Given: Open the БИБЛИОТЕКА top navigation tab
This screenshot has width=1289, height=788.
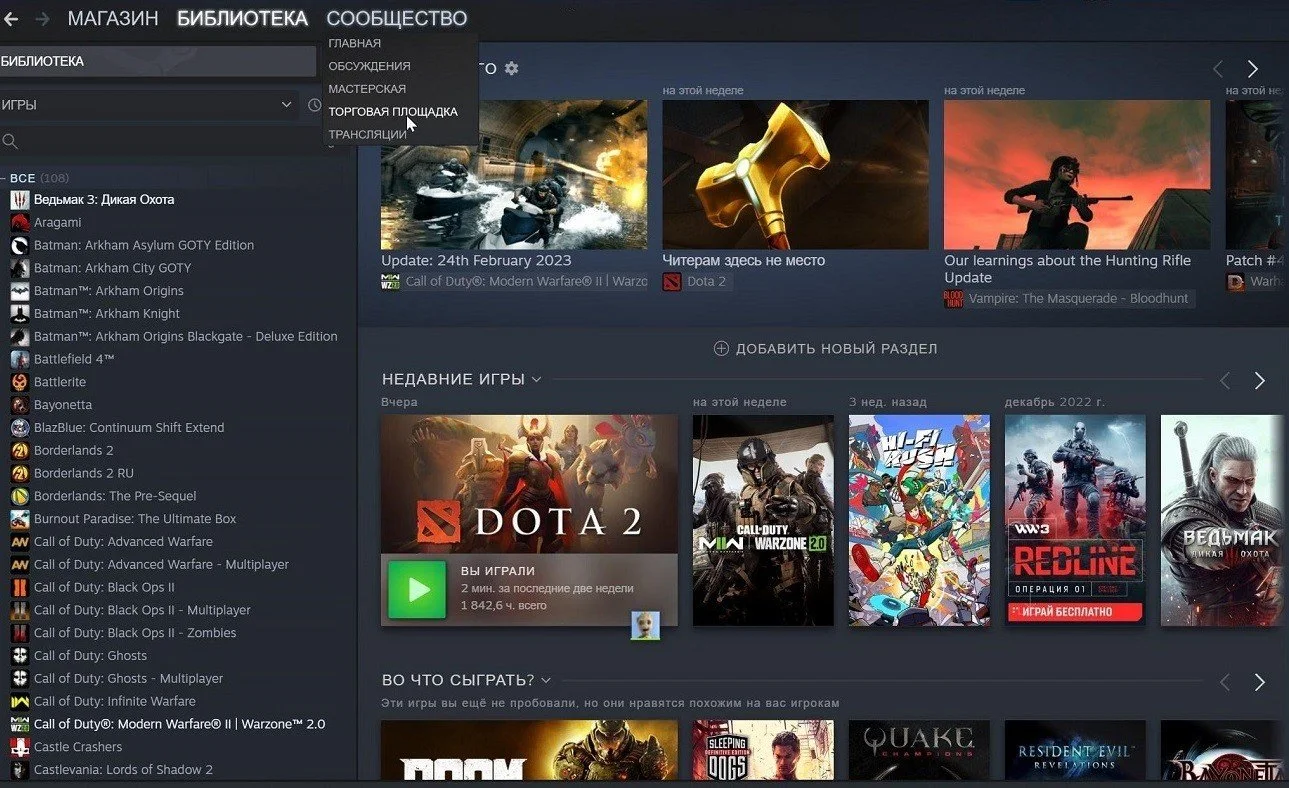Looking at the screenshot, I should point(242,18).
